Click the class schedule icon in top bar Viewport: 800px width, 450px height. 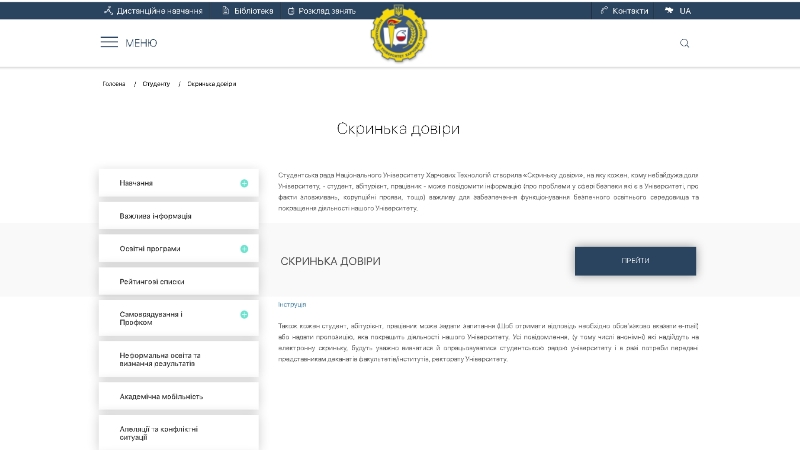coord(291,11)
